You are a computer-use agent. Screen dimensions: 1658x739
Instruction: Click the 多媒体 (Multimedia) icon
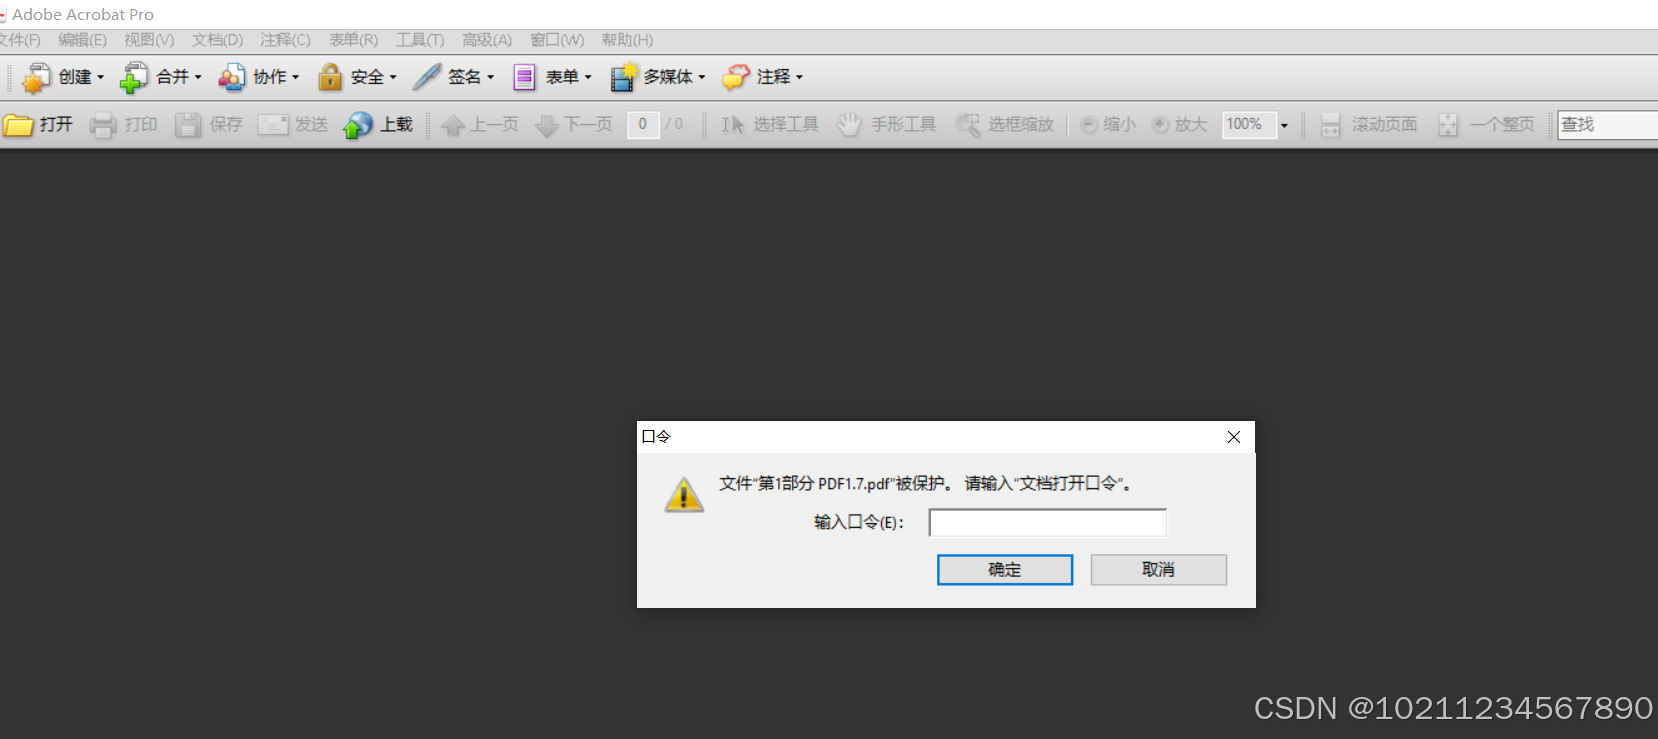(x=624, y=77)
